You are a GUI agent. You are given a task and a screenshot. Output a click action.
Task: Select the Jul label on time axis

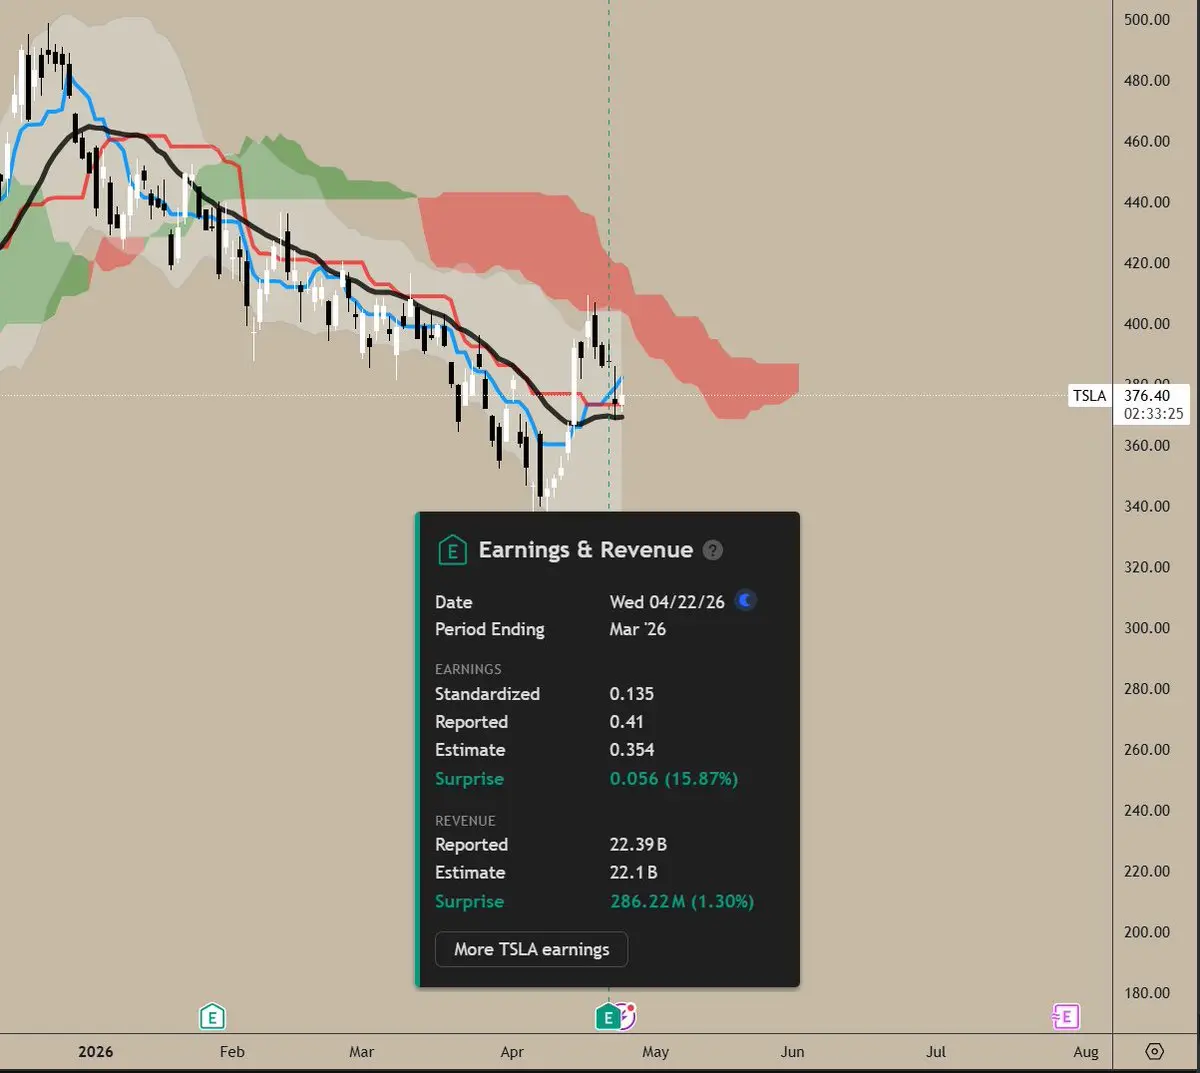tap(936, 1052)
